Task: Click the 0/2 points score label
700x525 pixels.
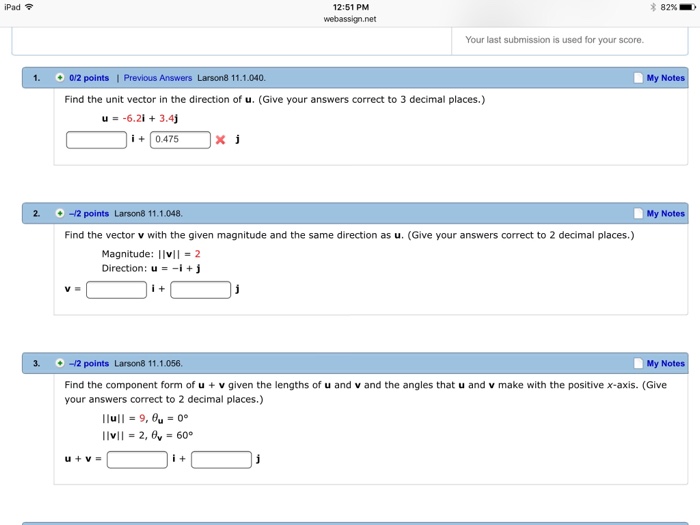Action: (x=89, y=78)
